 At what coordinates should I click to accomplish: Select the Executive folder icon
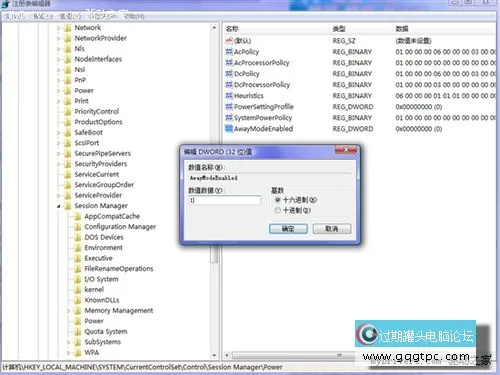tap(77, 258)
